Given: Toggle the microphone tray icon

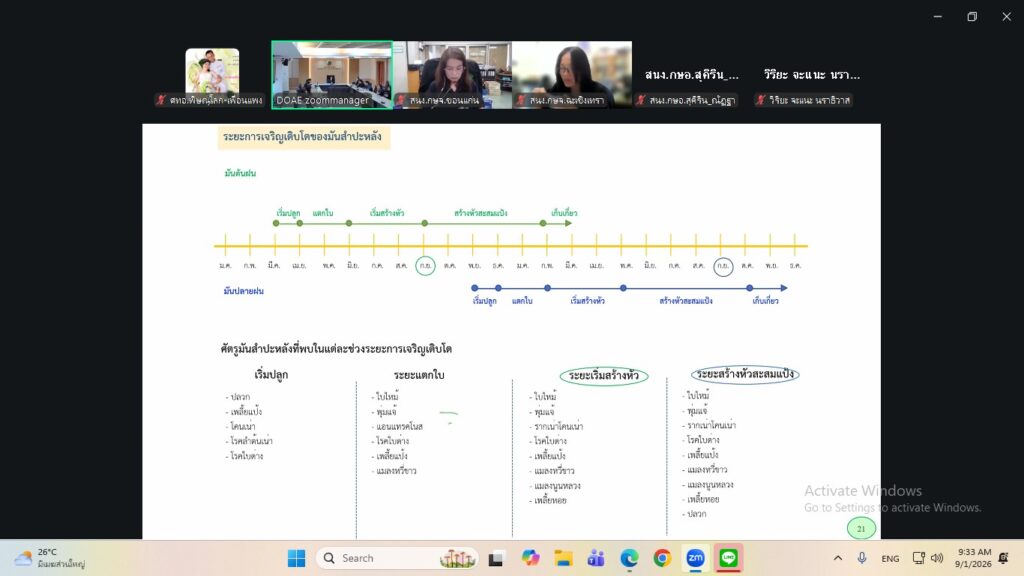Looking at the screenshot, I should point(862,558).
